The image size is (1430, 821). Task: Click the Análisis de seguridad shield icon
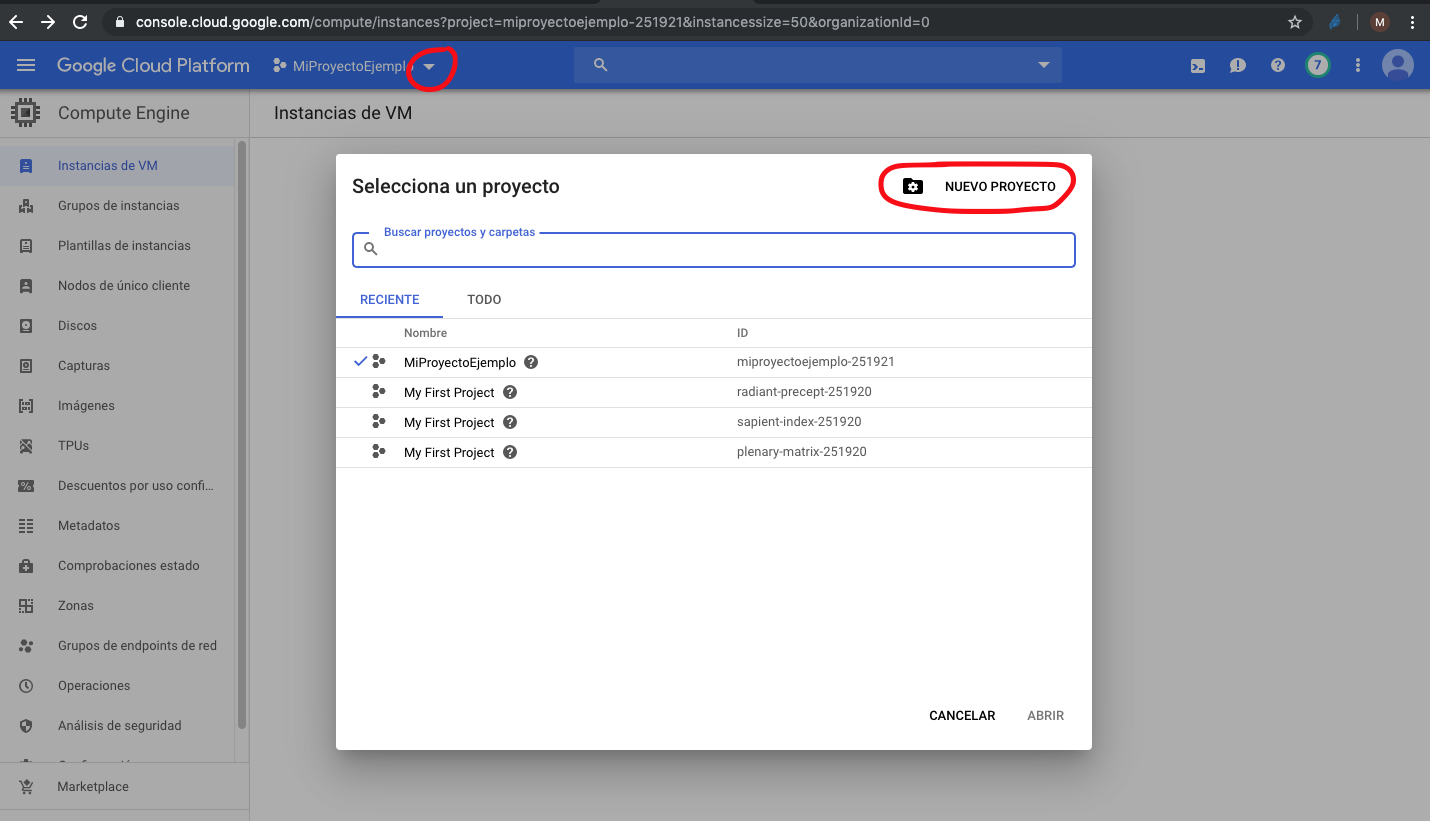26,726
